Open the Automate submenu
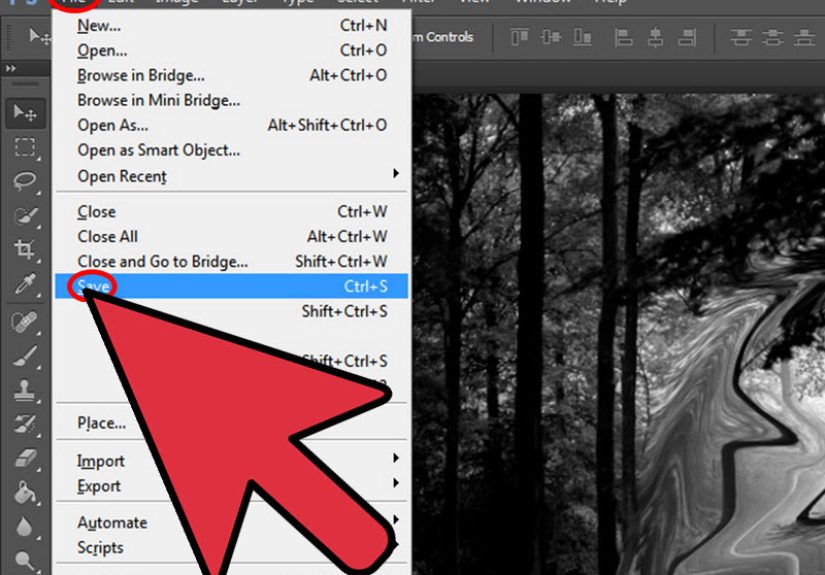825x575 pixels. pyautogui.click(x=232, y=522)
